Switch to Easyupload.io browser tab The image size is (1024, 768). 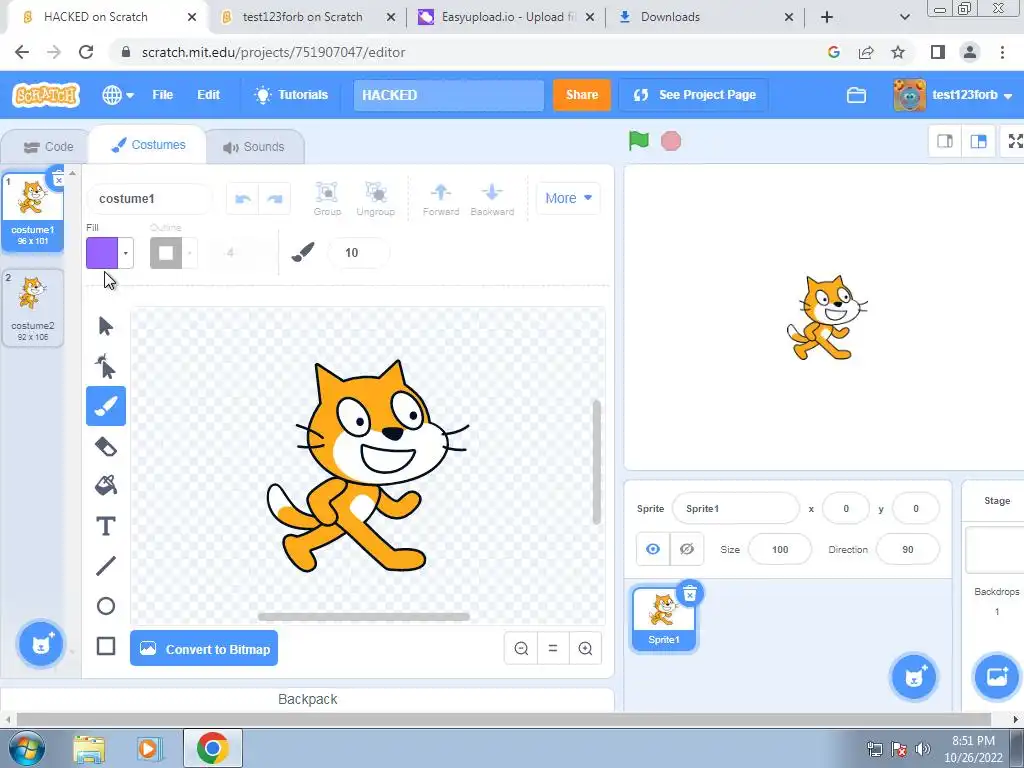point(507,17)
